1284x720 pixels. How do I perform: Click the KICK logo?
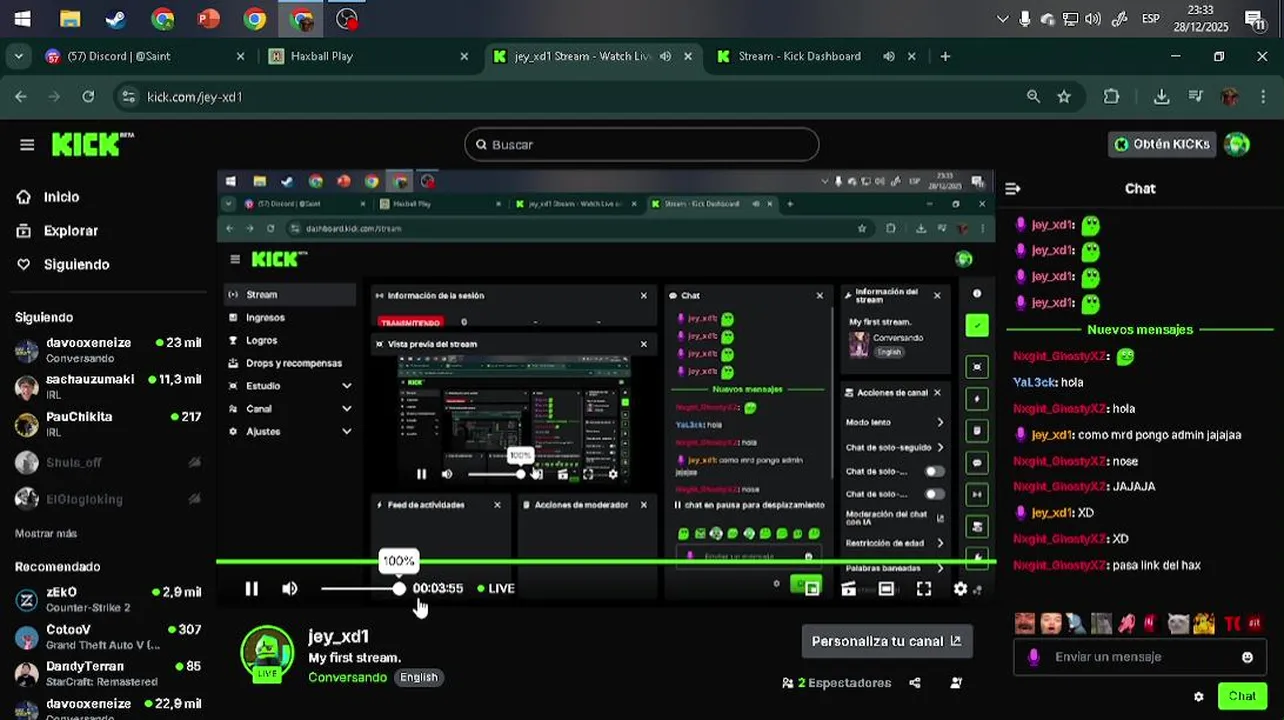[x=92, y=144]
